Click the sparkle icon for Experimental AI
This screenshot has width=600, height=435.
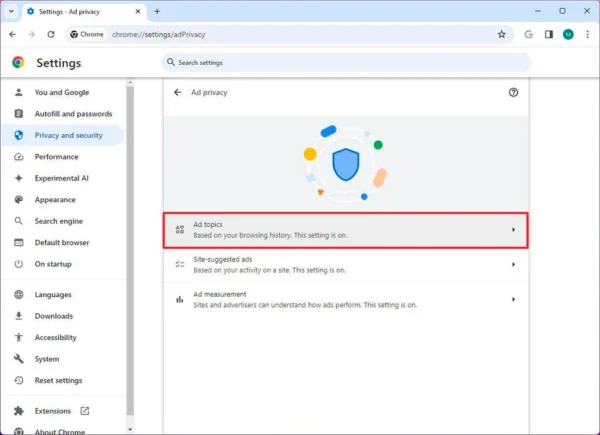pos(18,178)
